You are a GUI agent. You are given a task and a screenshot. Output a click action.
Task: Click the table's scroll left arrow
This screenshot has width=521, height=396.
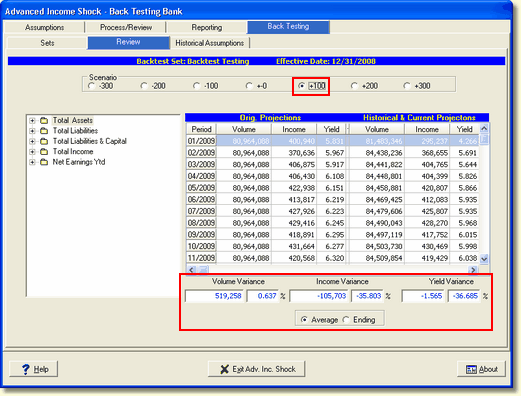tap(191, 270)
